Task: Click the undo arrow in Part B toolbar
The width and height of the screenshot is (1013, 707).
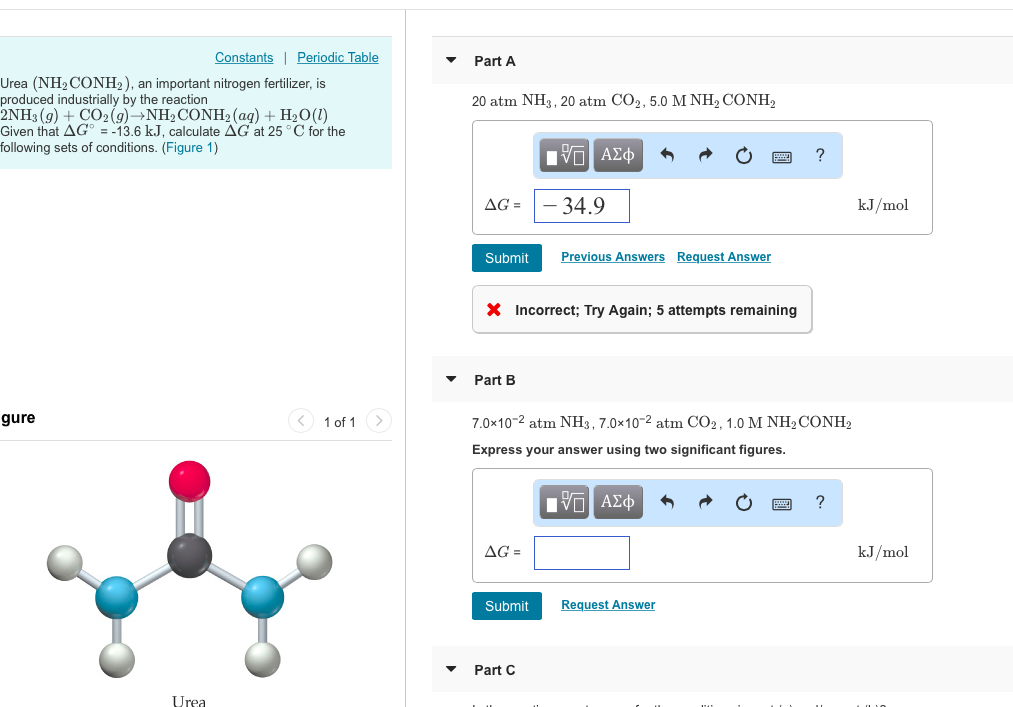Action: click(667, 502)
